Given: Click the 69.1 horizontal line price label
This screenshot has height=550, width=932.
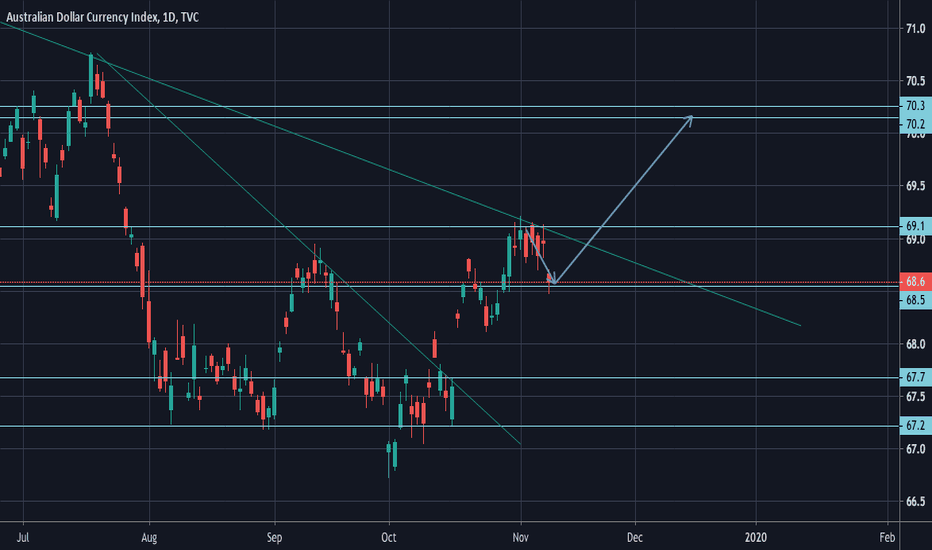Looking at the screenshot, I should 916,225.
